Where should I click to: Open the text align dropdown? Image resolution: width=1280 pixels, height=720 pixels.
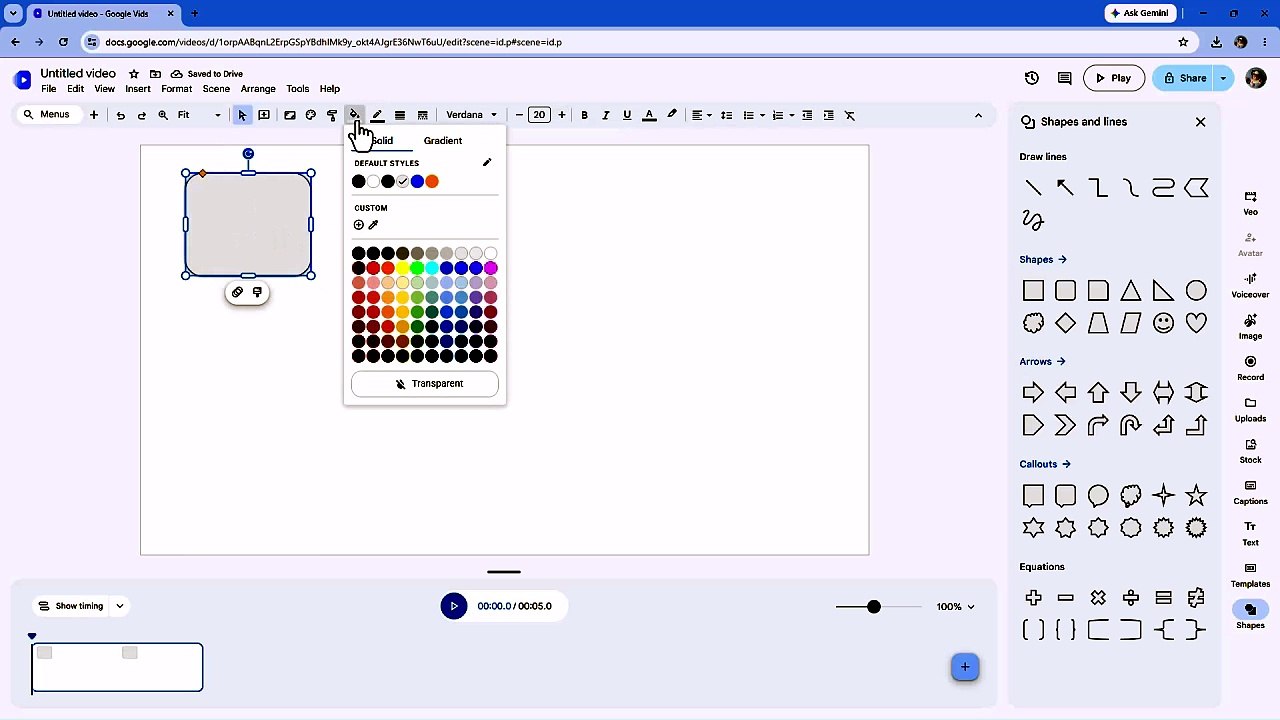702,115
